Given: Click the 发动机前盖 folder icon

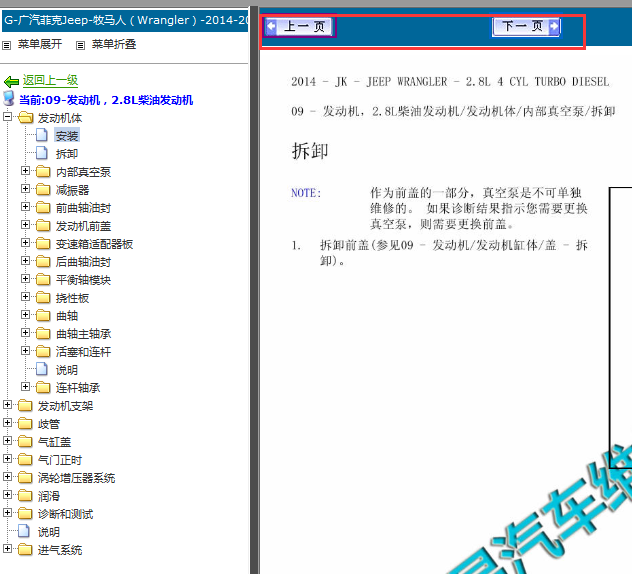Looking at the screenshot, I should click(x=43, y=225).
